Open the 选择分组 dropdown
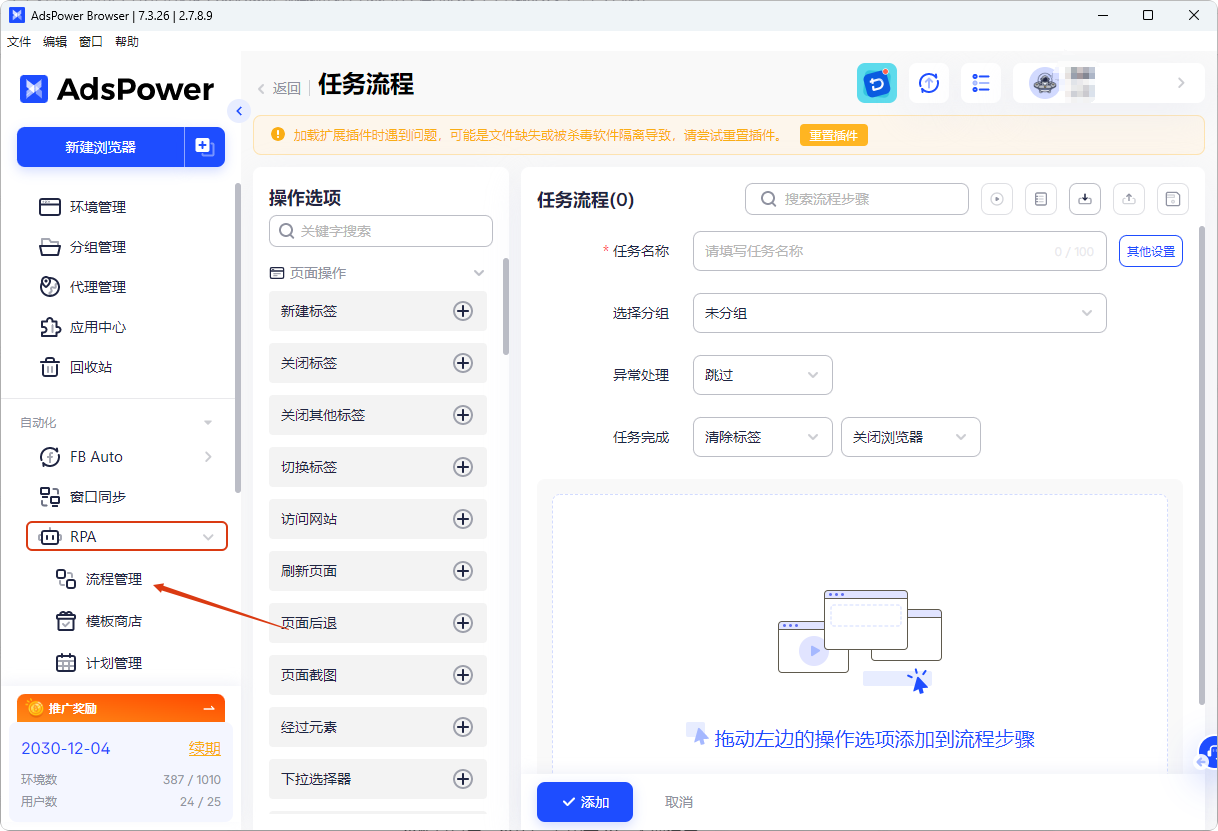The height and width of the screenshot is (831, 1218). [900, 313]
